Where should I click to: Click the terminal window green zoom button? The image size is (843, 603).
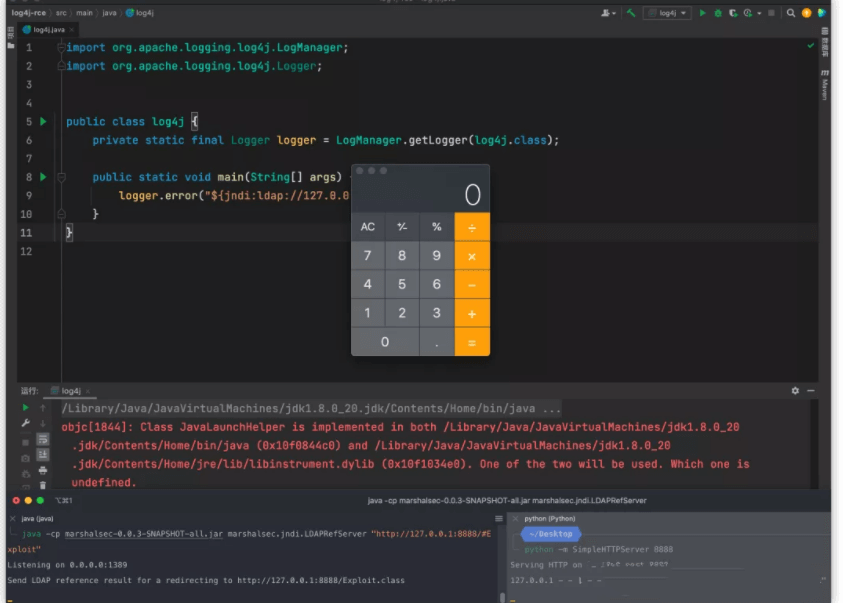[x=40, y=500]
